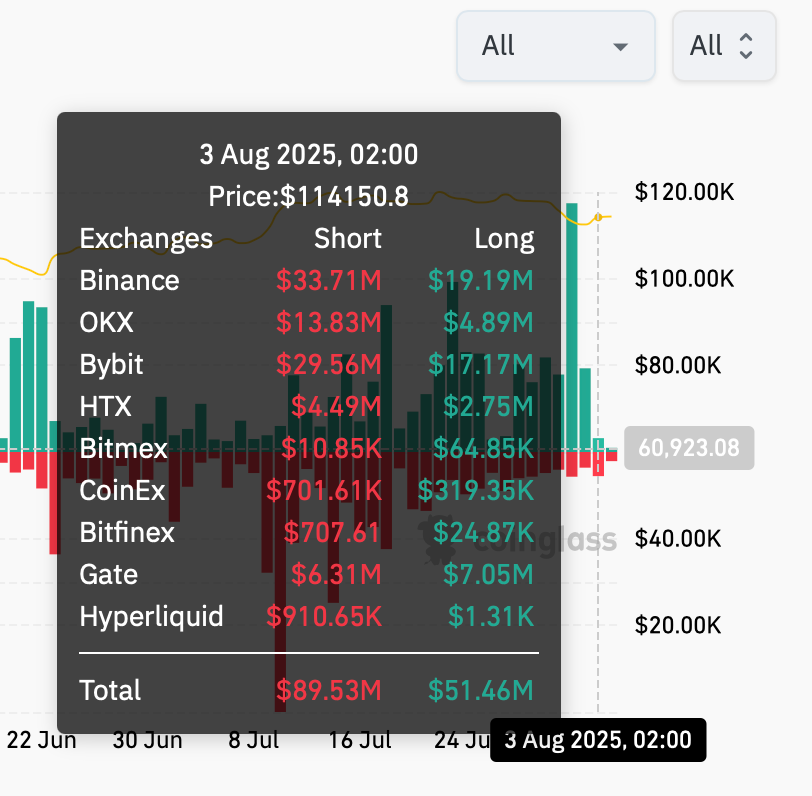Click the 'Long' column header
812x796 pixels.
pos(504,239)
